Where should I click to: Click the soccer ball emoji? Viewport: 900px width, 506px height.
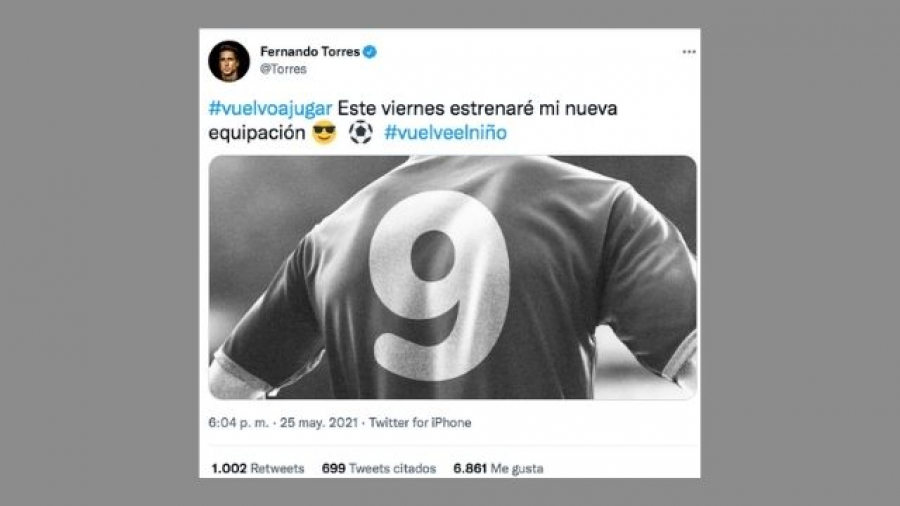(x=360, y=133)
